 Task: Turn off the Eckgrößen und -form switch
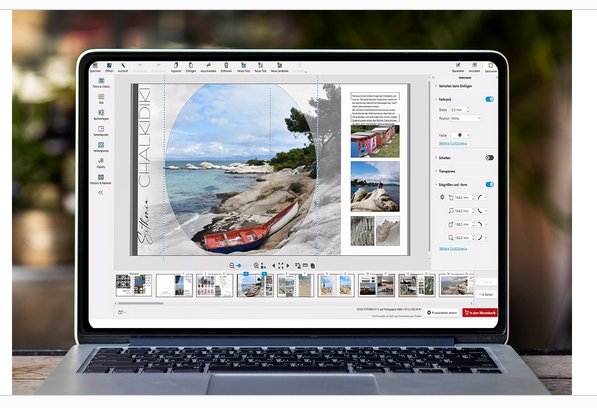click(x=490, y=185)
